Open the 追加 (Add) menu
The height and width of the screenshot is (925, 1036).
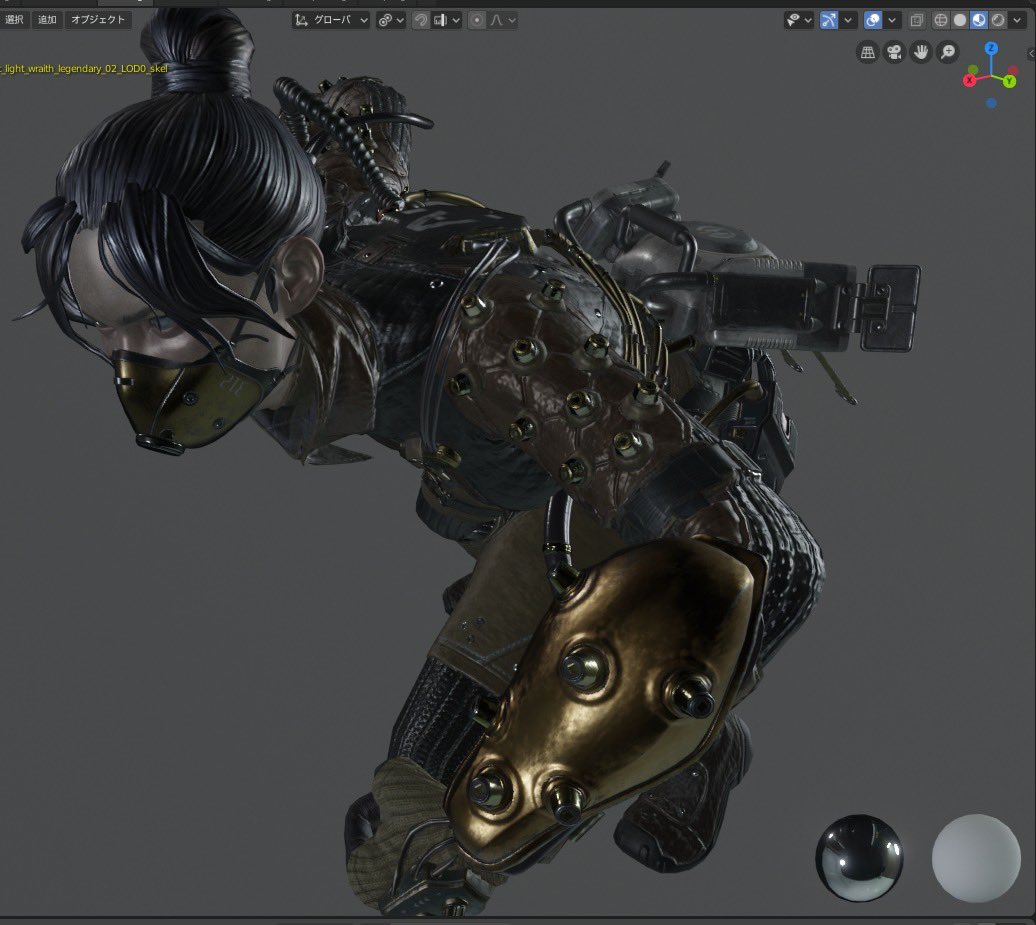click(x=47, y=20)
